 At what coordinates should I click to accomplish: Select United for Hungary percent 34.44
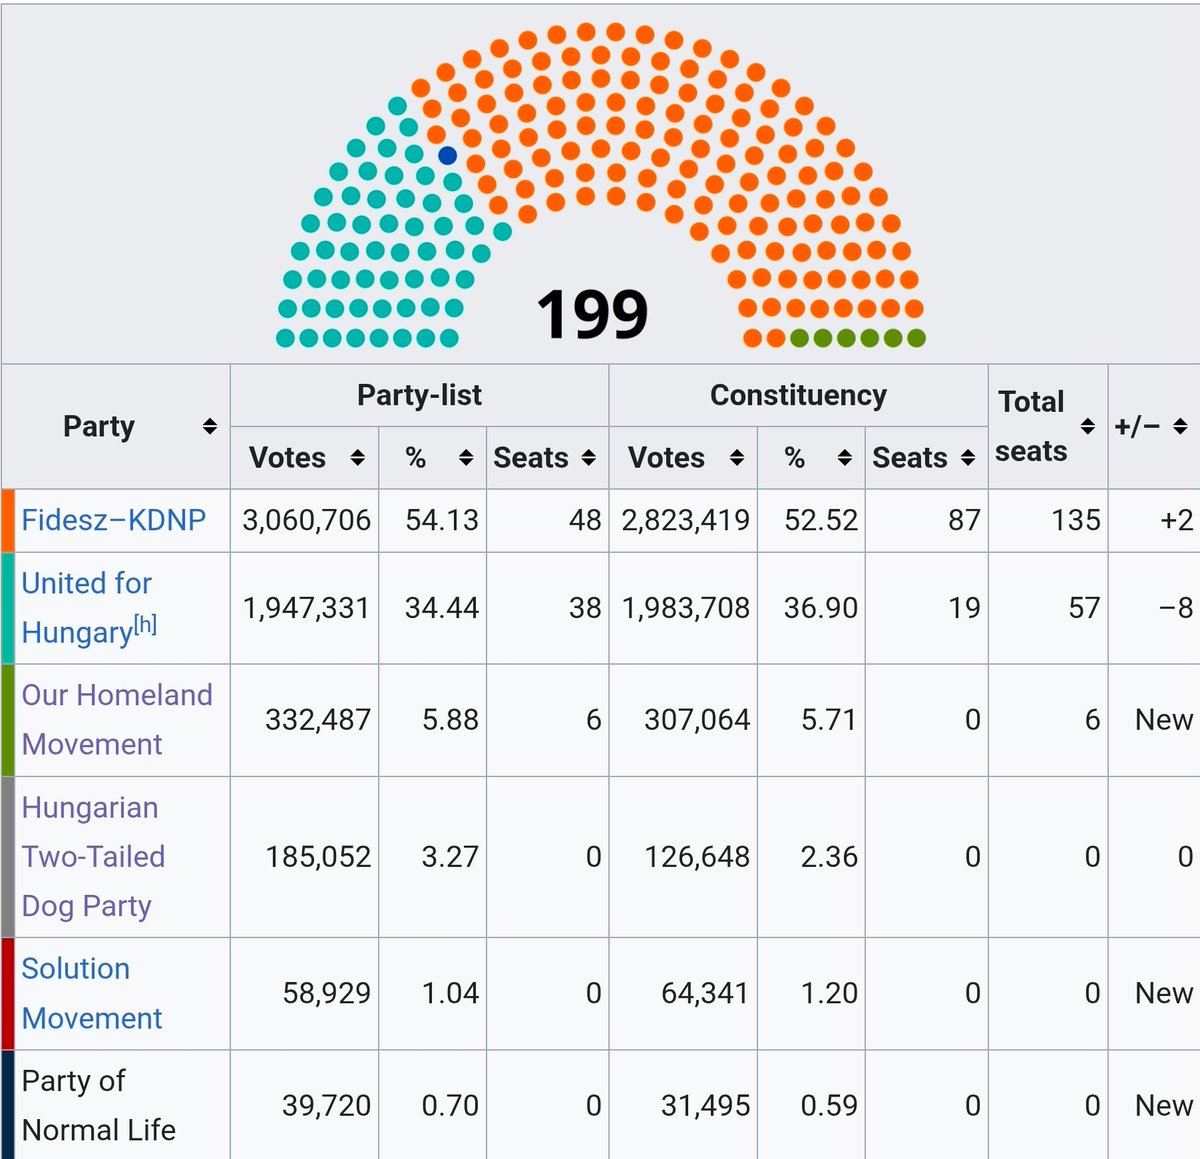click(x=442, y=608)
